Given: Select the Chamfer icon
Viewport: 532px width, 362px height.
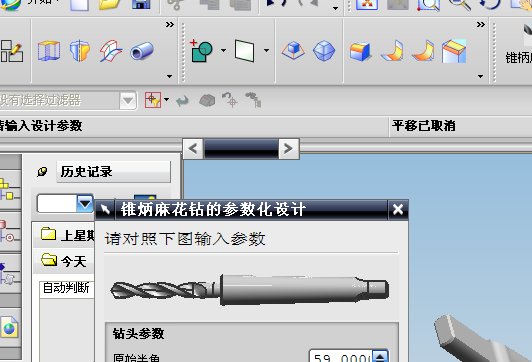Looking at the screenshot, I should (x=454, y=51).
